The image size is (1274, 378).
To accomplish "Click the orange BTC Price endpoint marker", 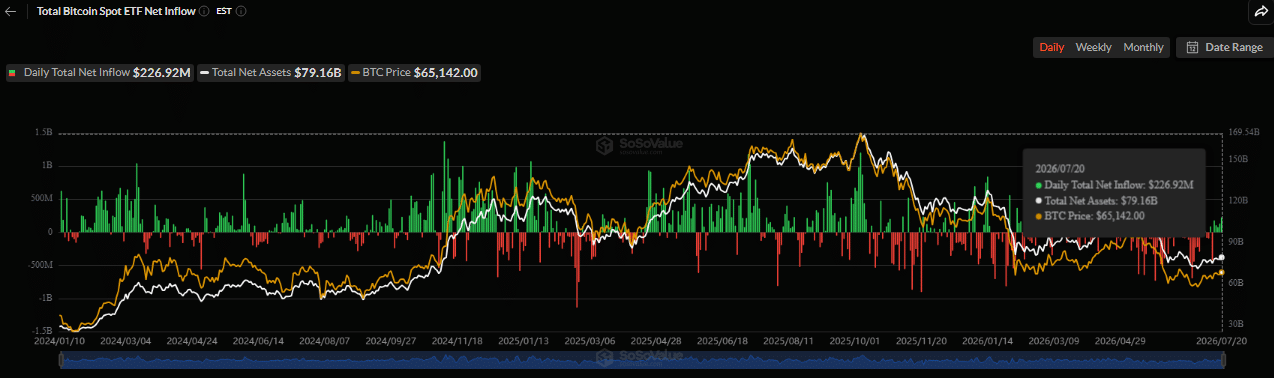I will pyautogui.click(x=1221, y=273).
